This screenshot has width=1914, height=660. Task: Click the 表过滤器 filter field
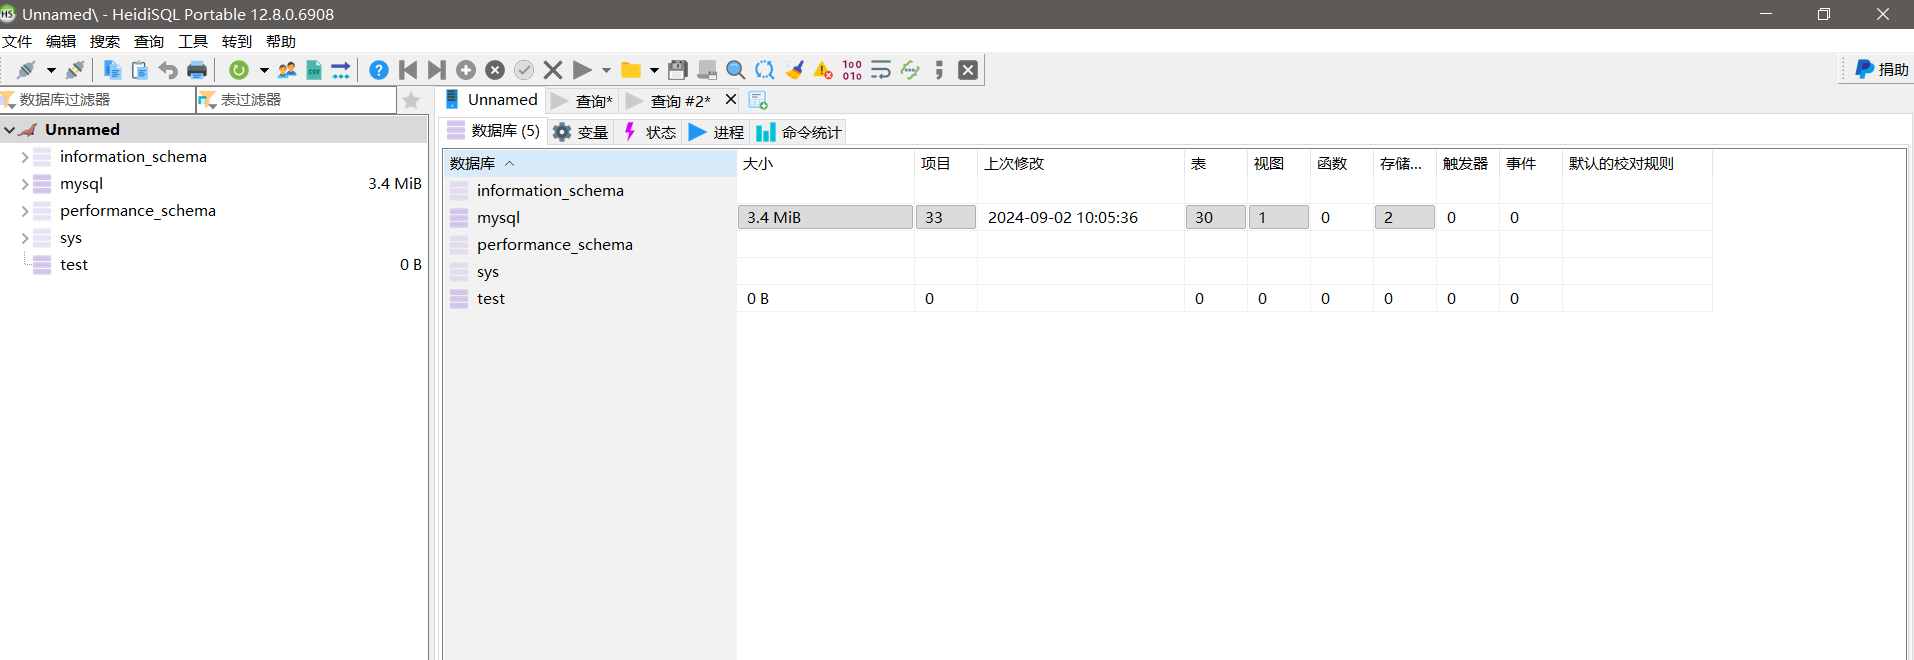click(297, 100)
